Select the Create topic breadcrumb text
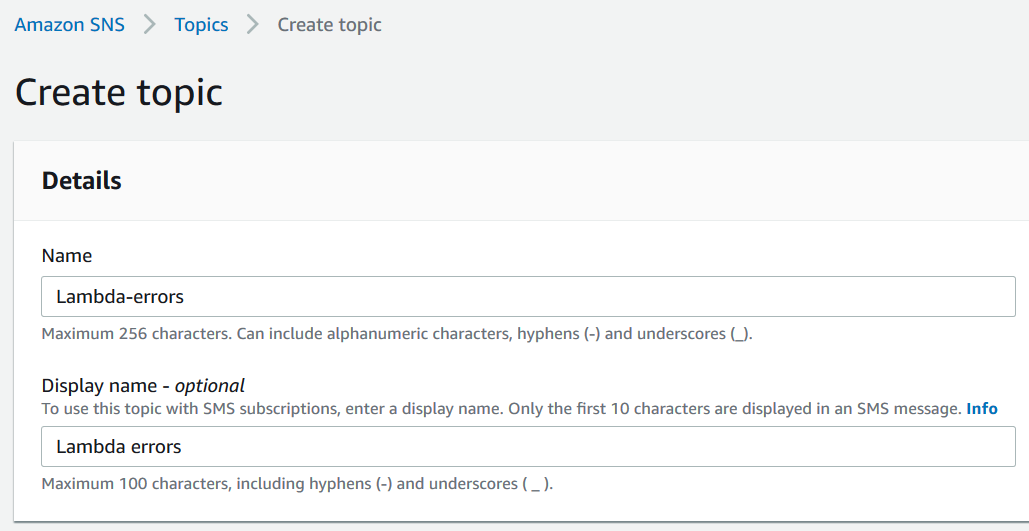Screen dimensions: 1029x531 click(329, 25)
